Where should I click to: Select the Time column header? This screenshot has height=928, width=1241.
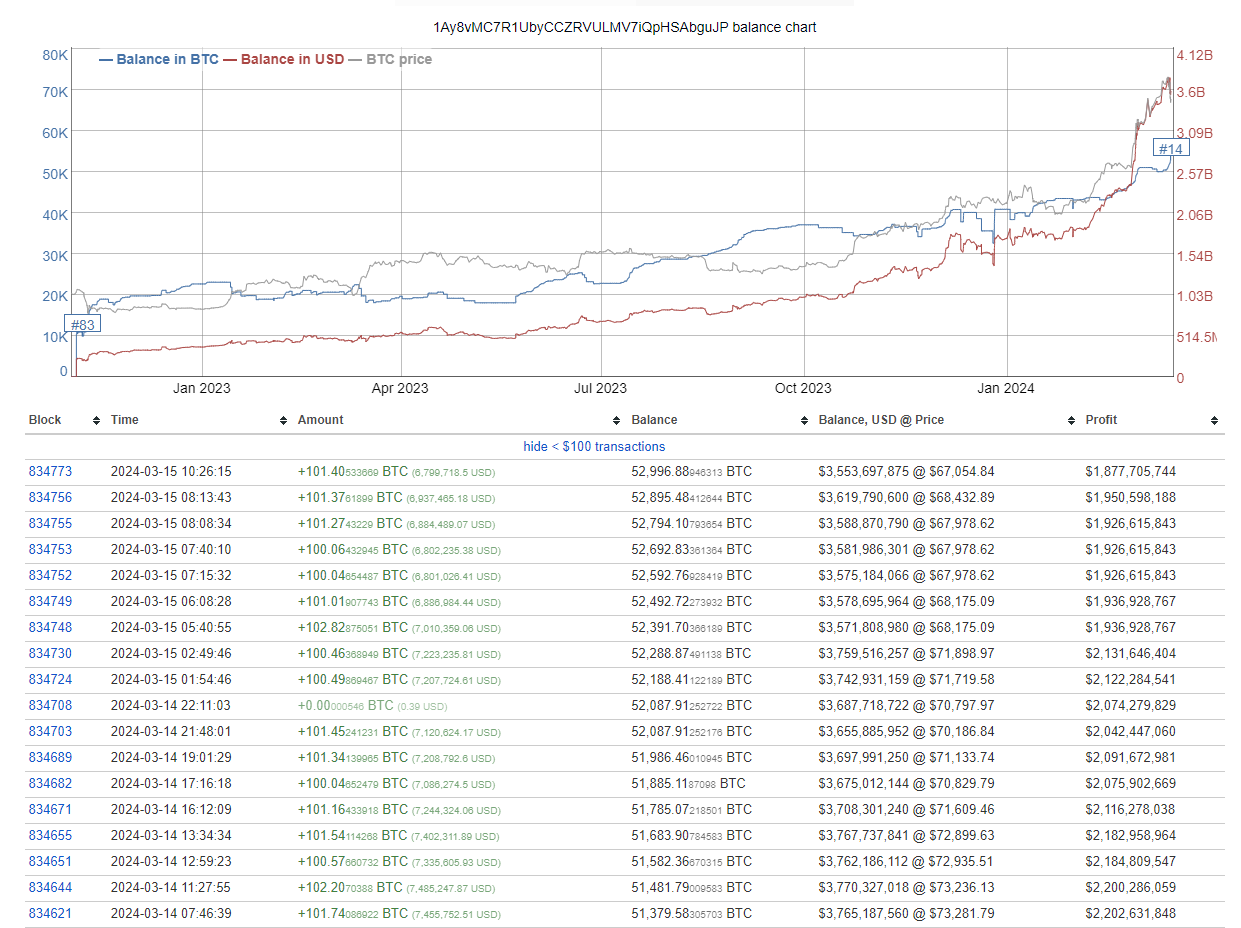point(125,421)
